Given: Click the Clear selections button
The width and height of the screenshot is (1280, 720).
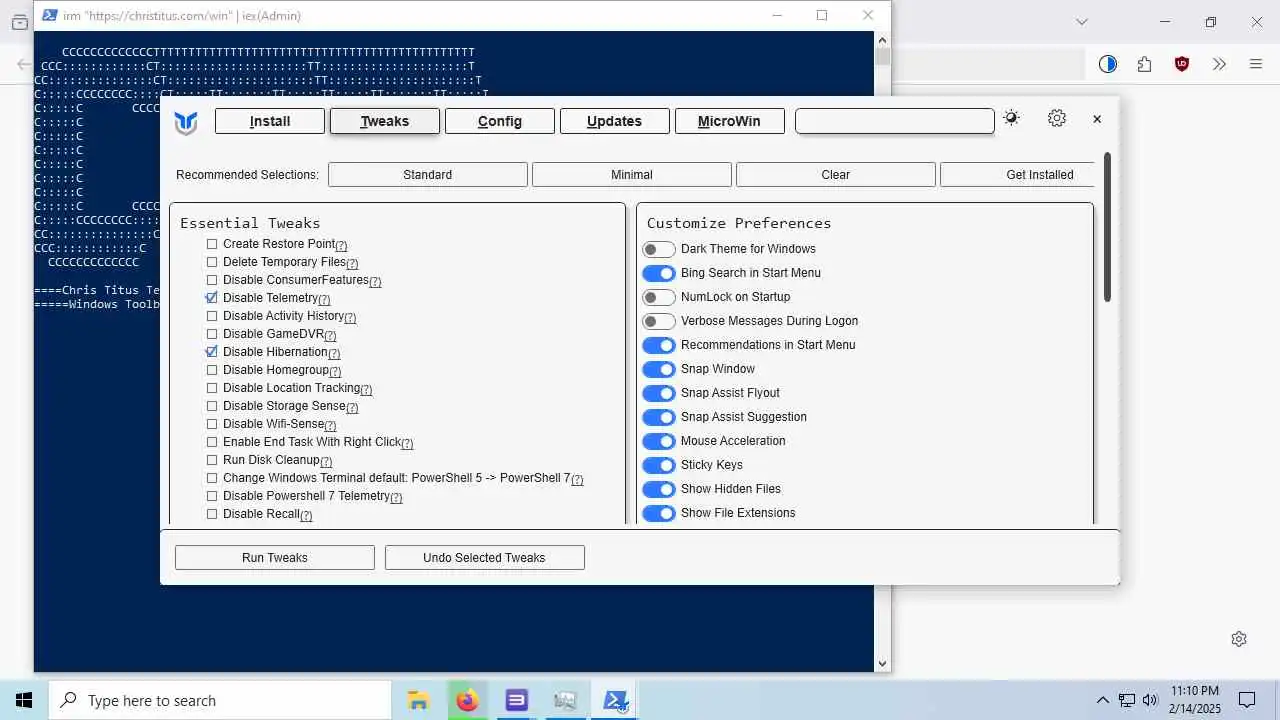Looking at the screenshot, I should pos(836,175).
